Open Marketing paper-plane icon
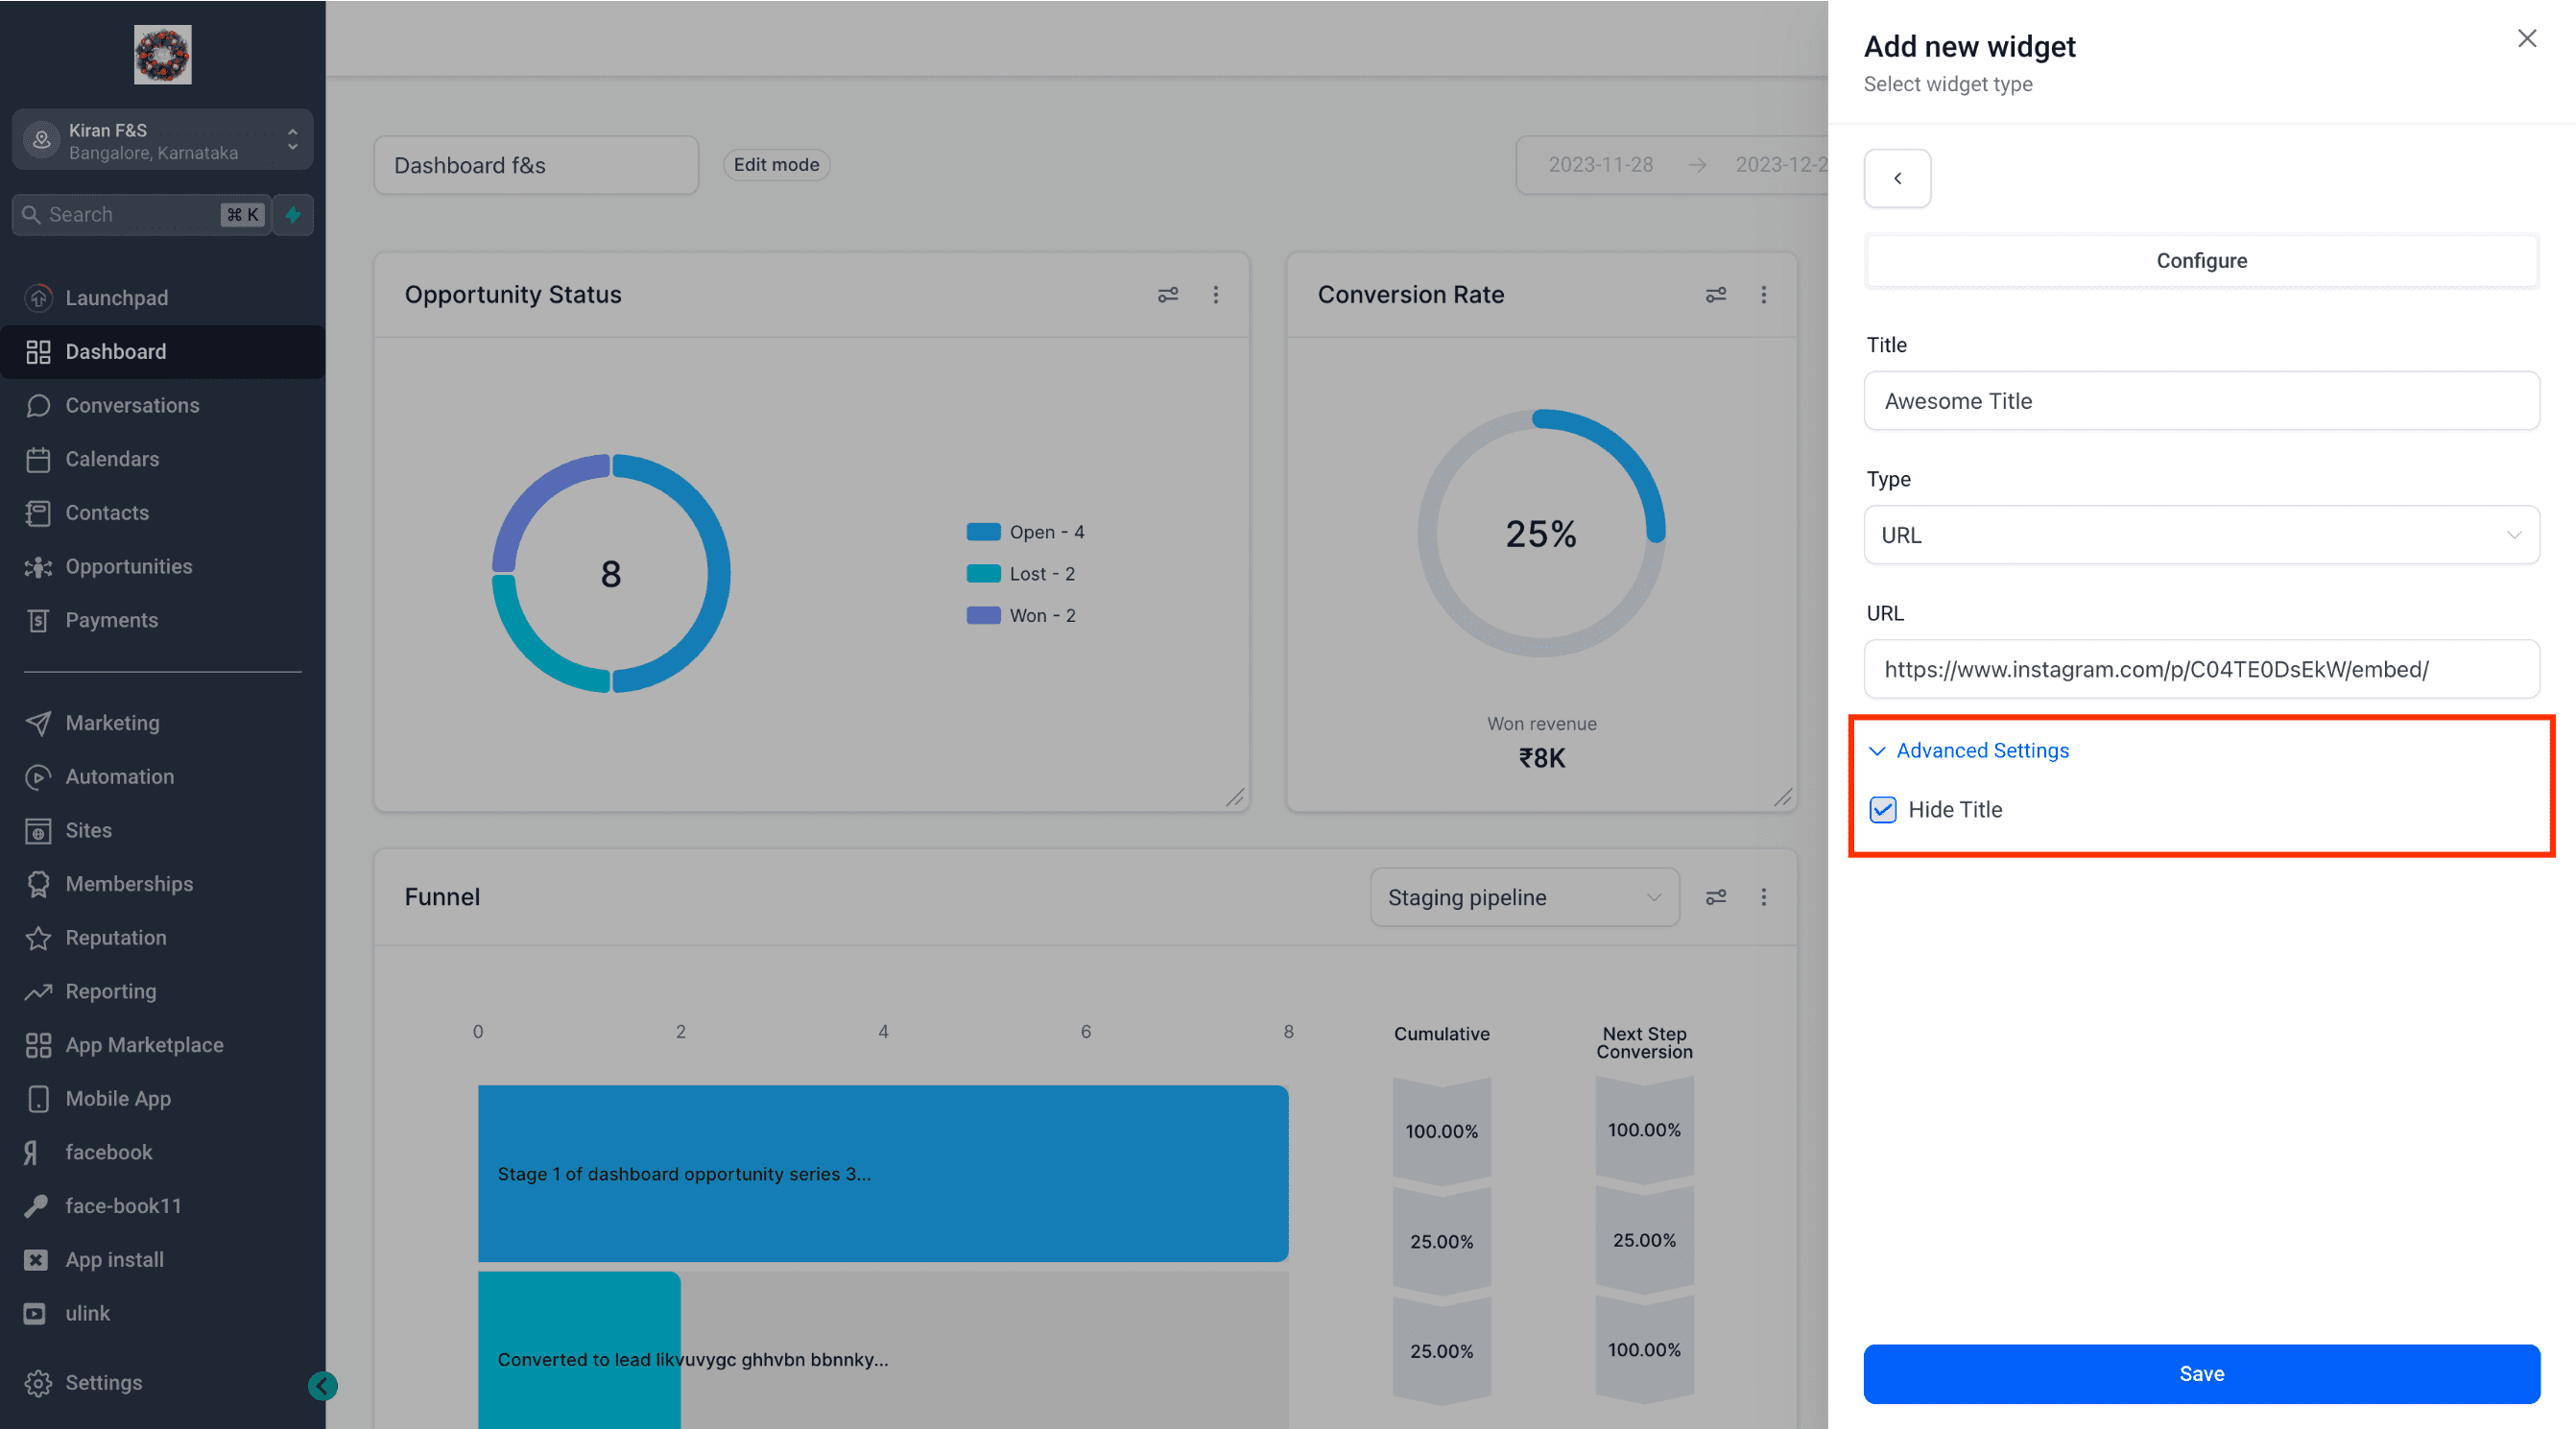The image size is (2576, 1429). click(38, 723)
